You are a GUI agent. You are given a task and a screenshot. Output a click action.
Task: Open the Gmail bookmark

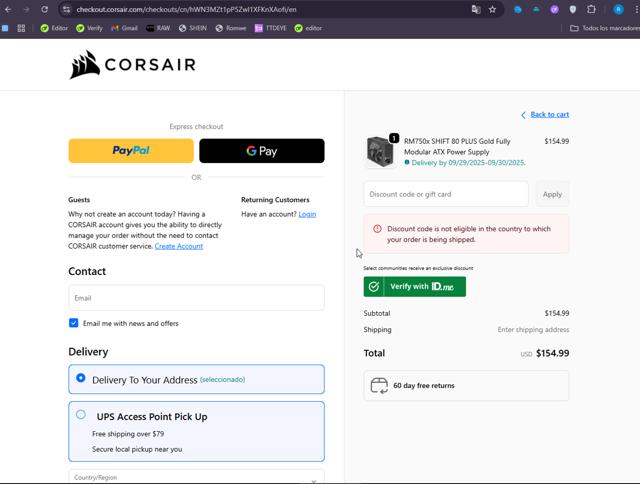coord(124,28)
